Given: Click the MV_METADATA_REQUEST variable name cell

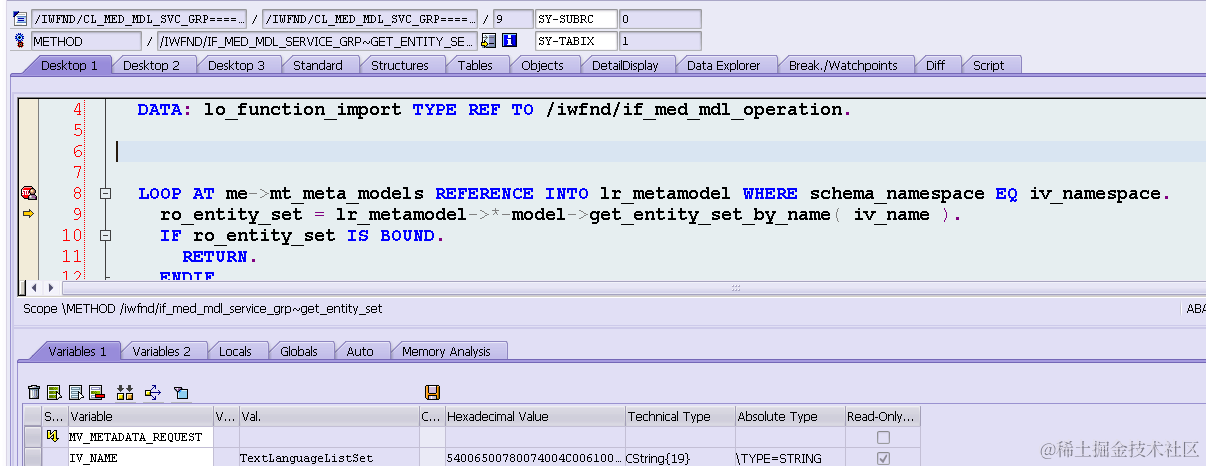Looking at the screenshot, I should [x=139, y=437].
